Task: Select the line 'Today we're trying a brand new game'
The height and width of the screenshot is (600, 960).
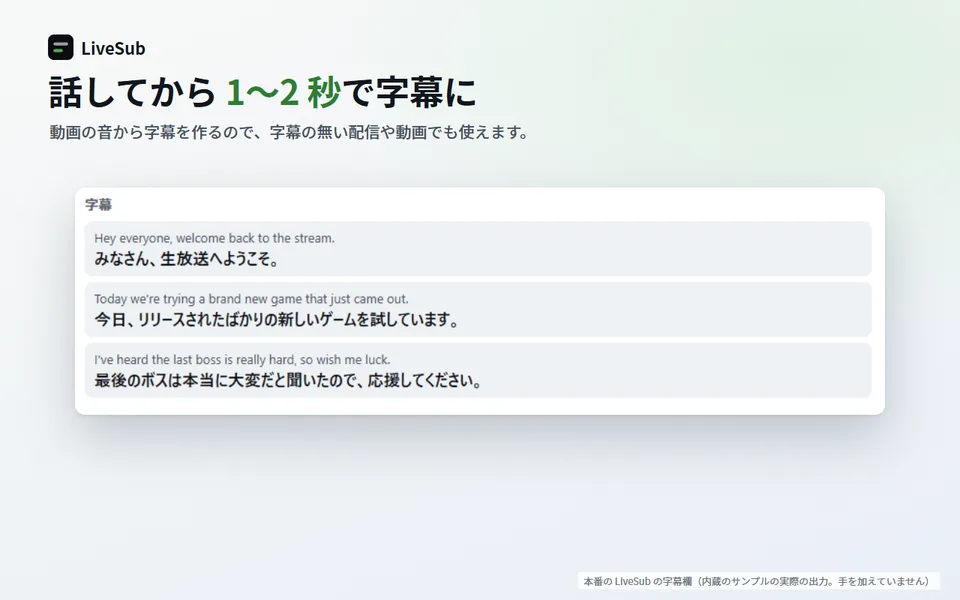Action: 251,299
